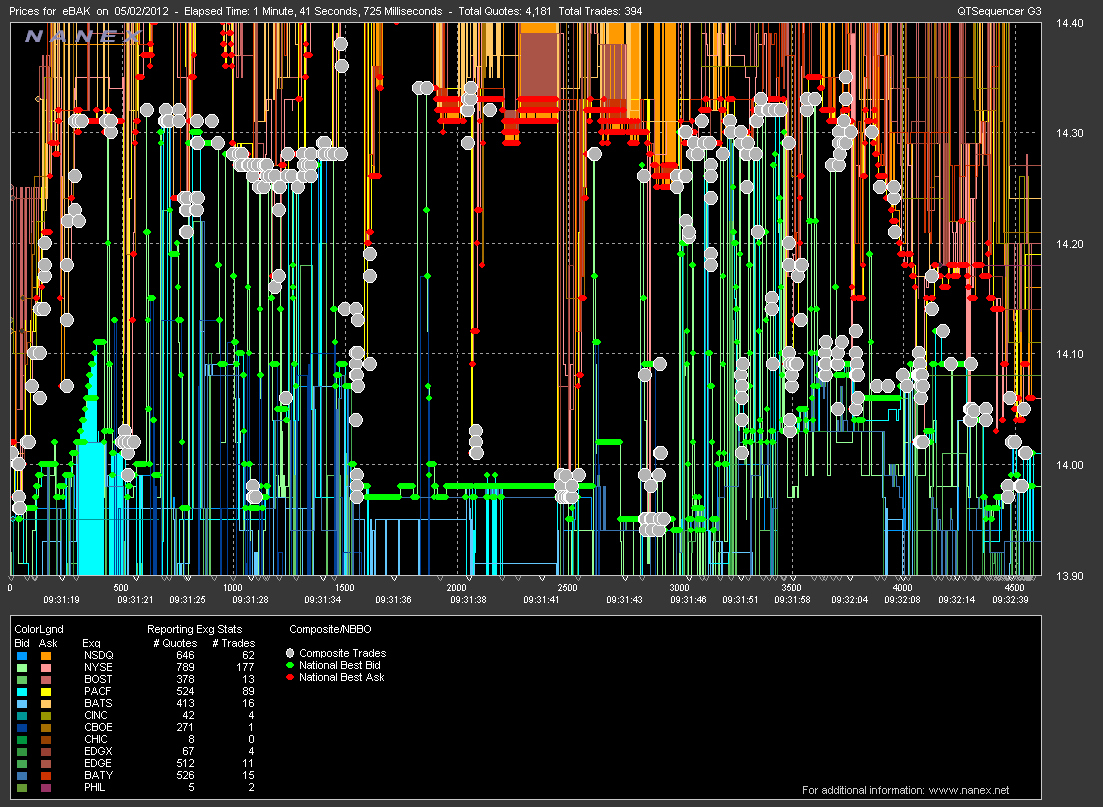
Task: Choose the BATY ask color swatch
Action: point(46,775)
